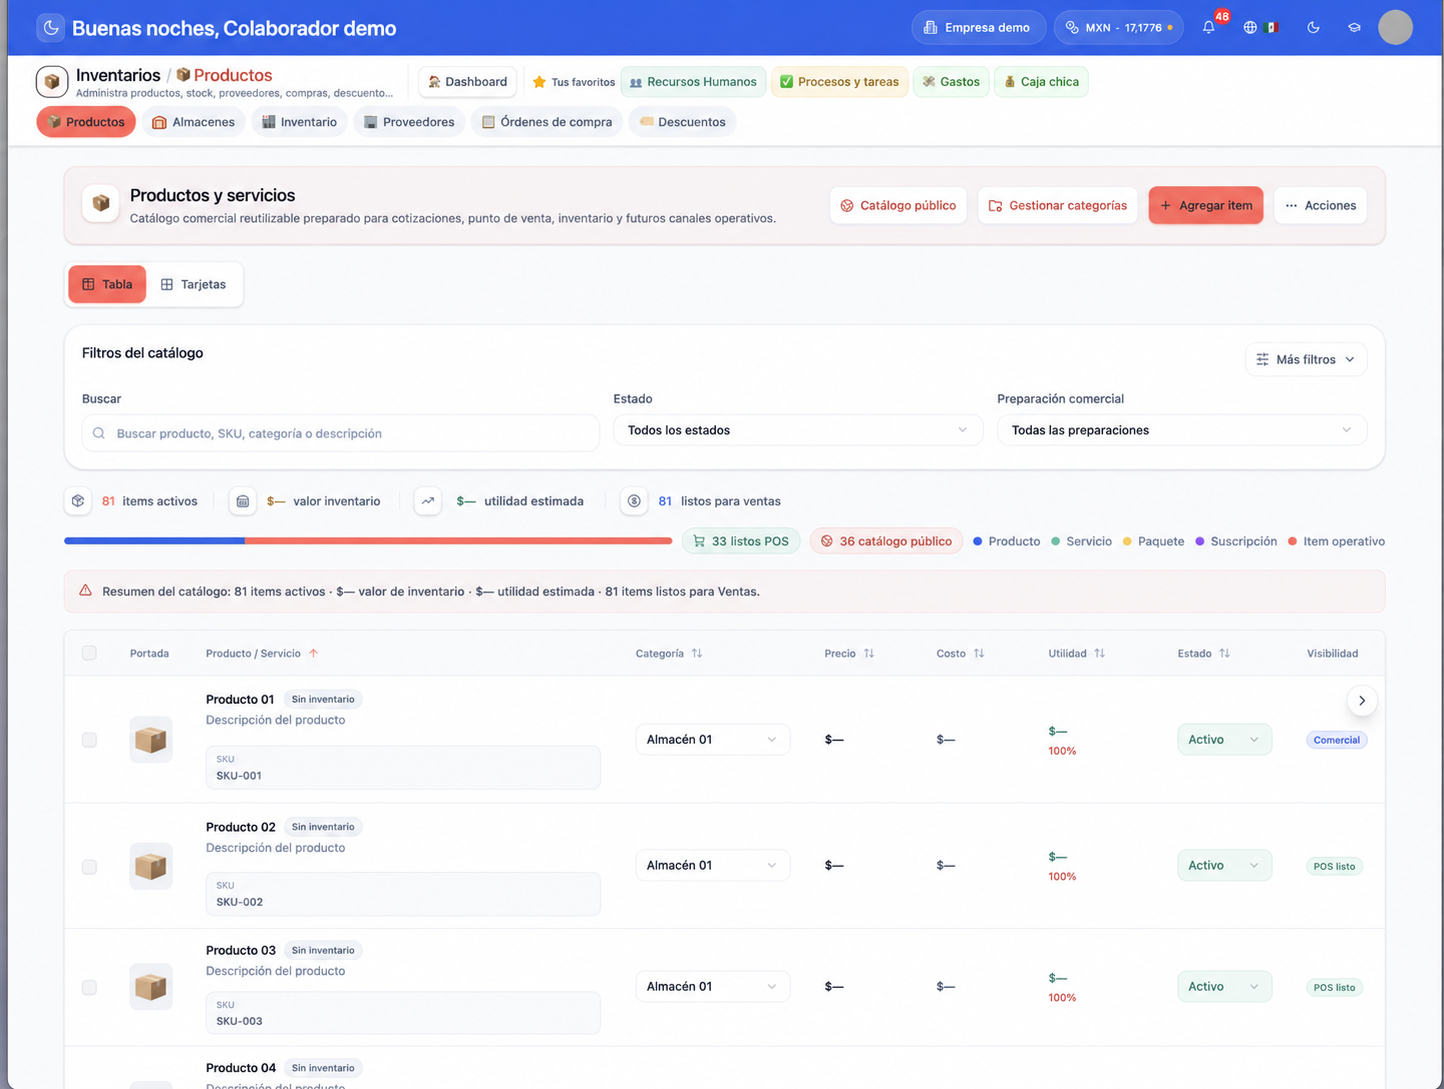Screen dimensions: 1444x1089
Task: Click the Inventarios box icon beside the title
Action: (52, 81)
